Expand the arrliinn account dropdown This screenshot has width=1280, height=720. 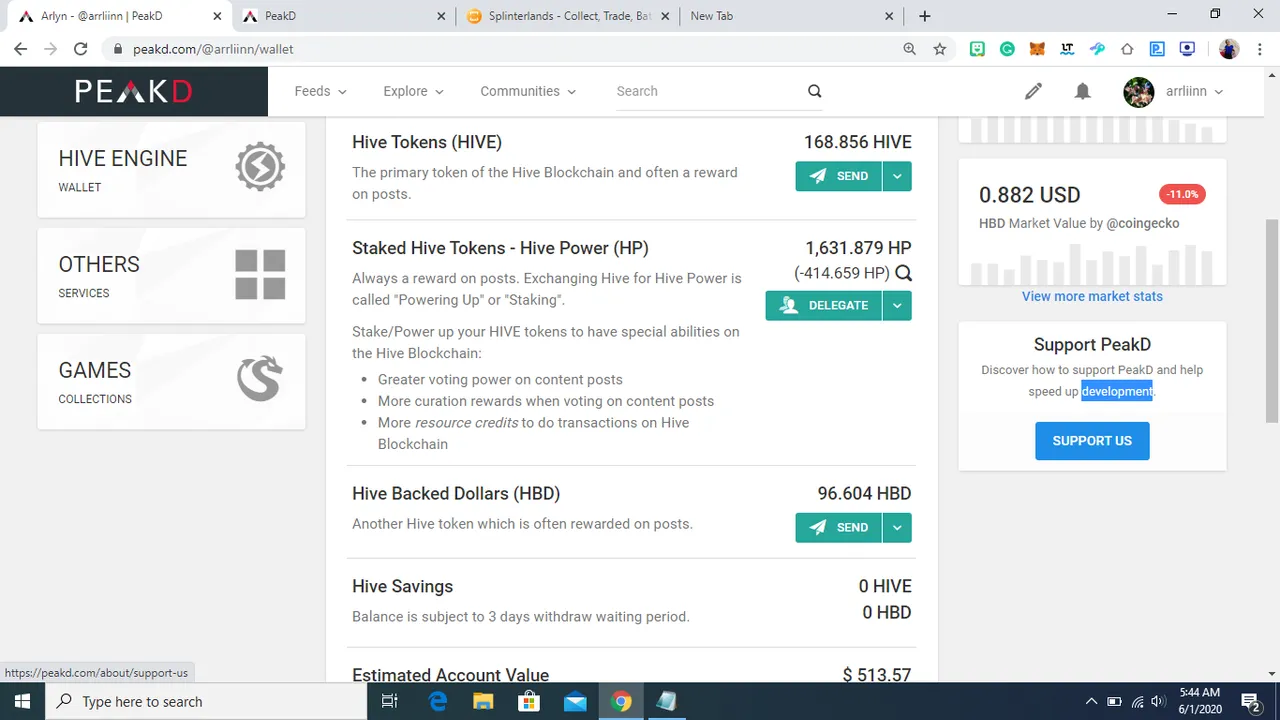[x=1194, y=91]
